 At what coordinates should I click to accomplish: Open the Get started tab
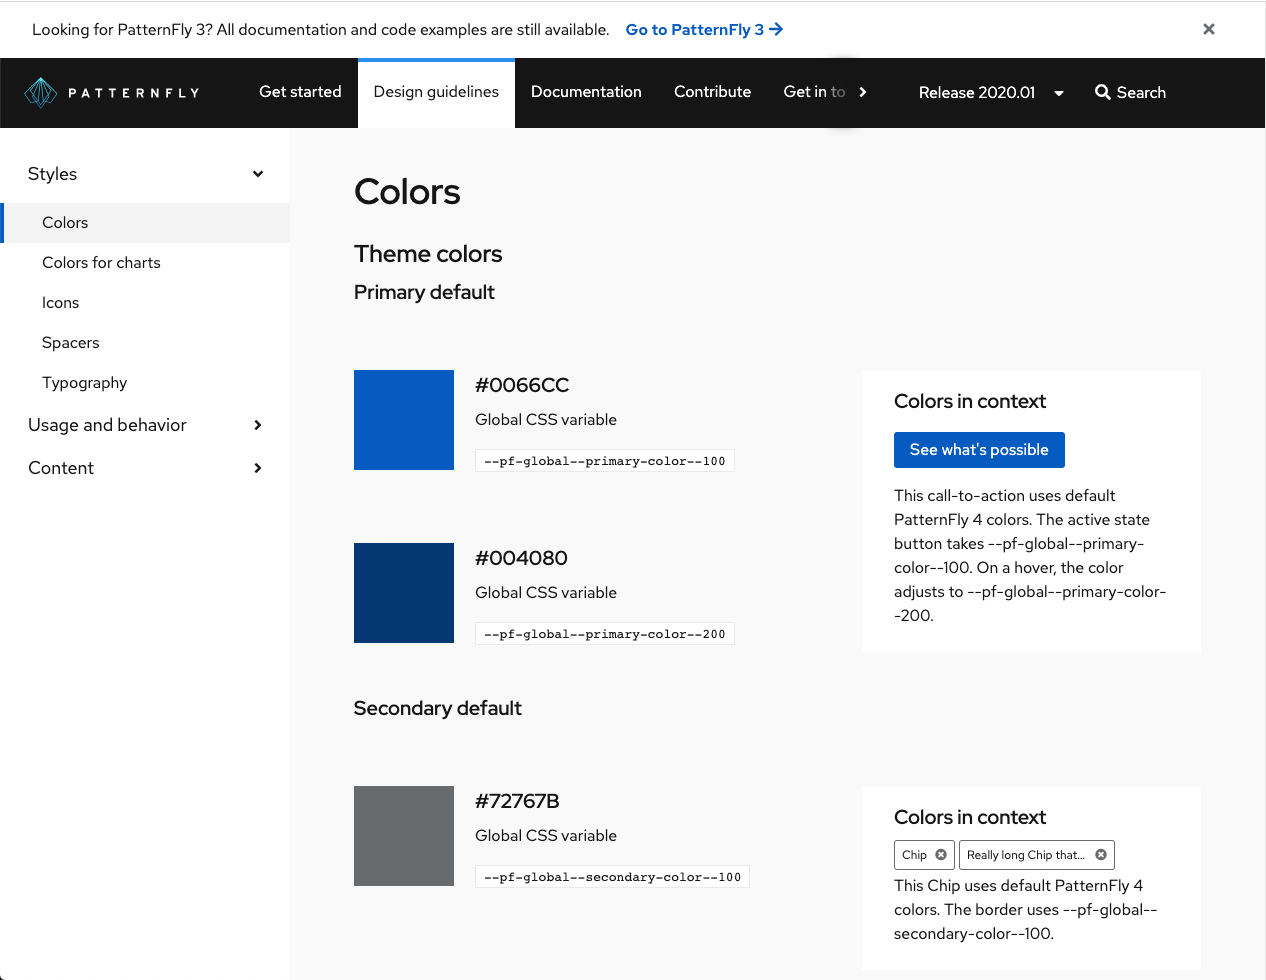(x=300, y=92)
